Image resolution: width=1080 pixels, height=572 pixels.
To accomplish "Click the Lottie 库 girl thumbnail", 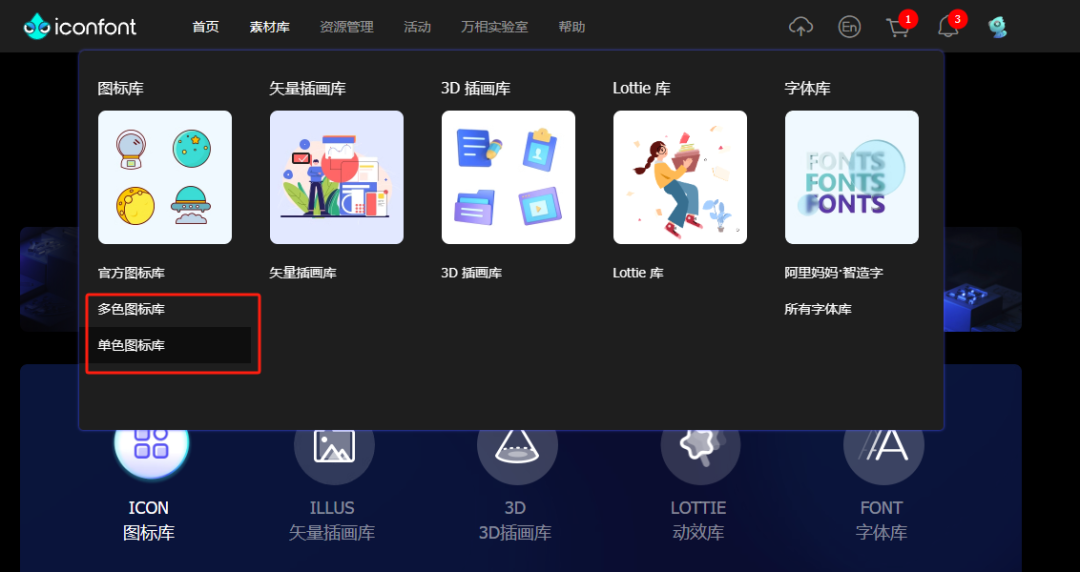I will 680,177.
